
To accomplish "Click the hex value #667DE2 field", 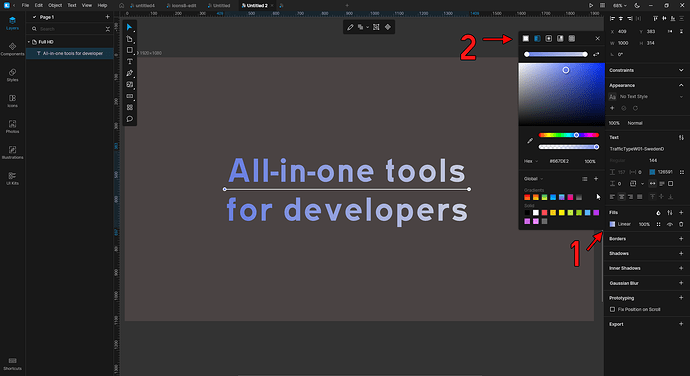I will (559, 162).
